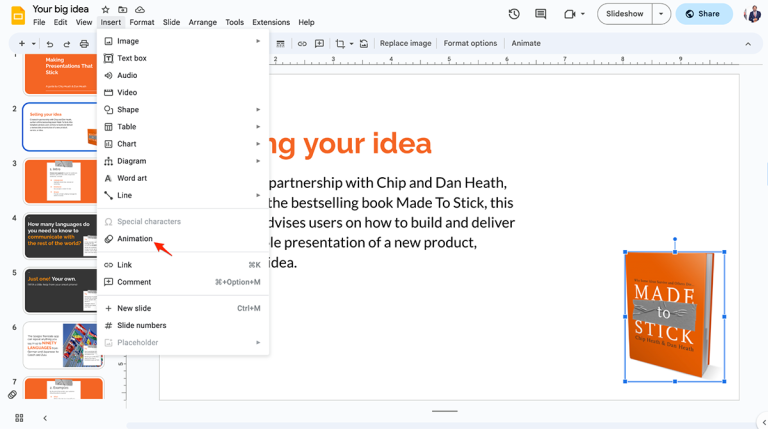Click speaker notes handle below slide
Image resolution: width=768 pixels, height=429 pixels.
[445, 411]
